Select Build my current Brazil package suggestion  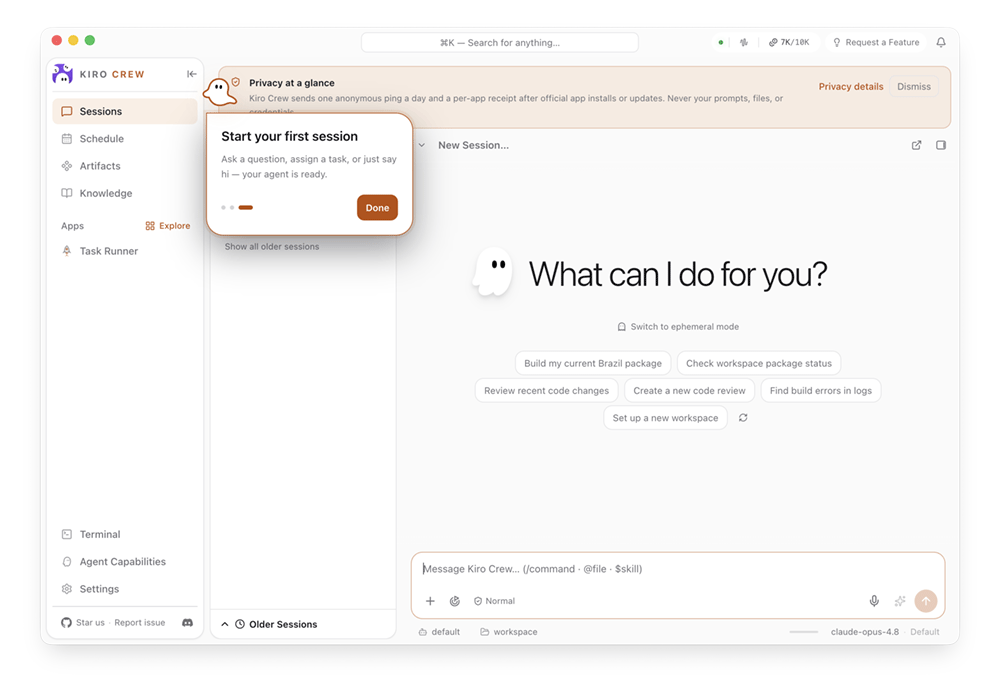click(x=592, y=364)
